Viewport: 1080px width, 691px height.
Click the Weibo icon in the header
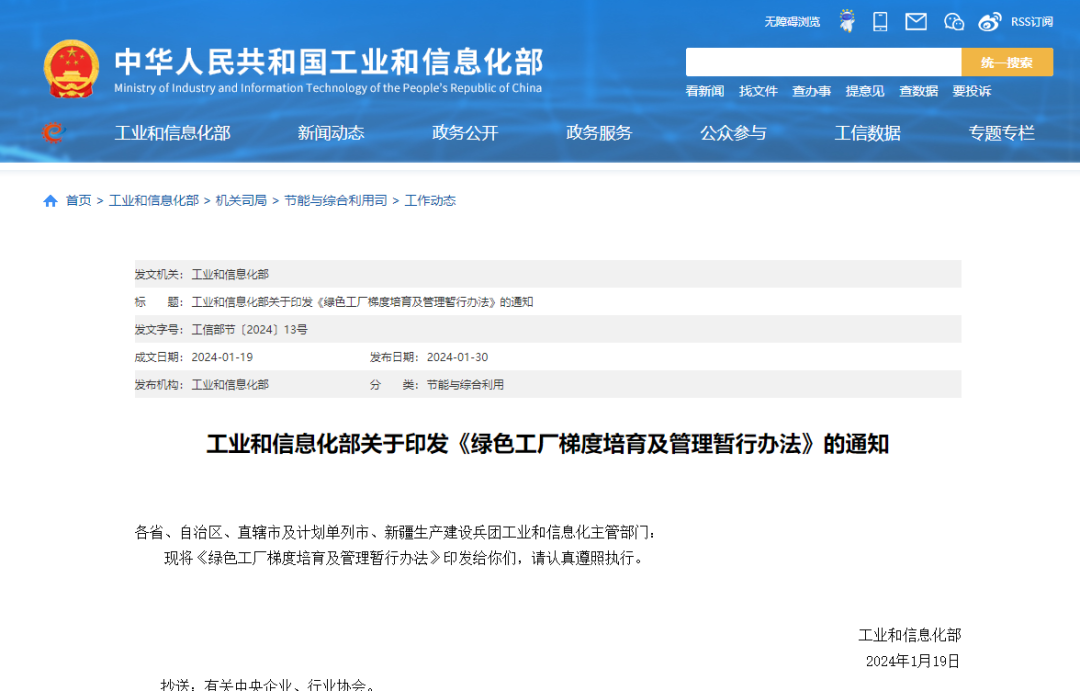990,20
